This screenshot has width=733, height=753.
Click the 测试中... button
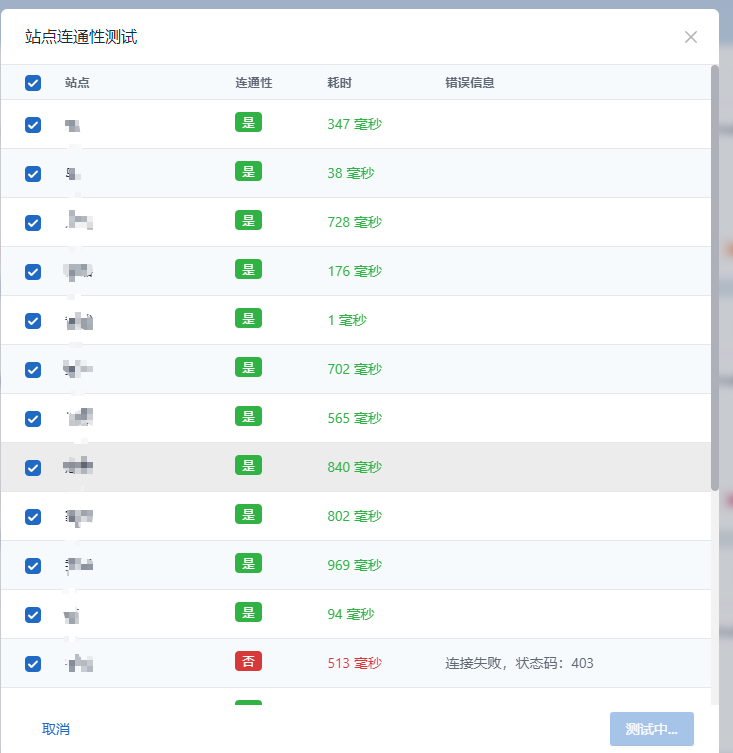pyautogui.click(x=652, y=729)
